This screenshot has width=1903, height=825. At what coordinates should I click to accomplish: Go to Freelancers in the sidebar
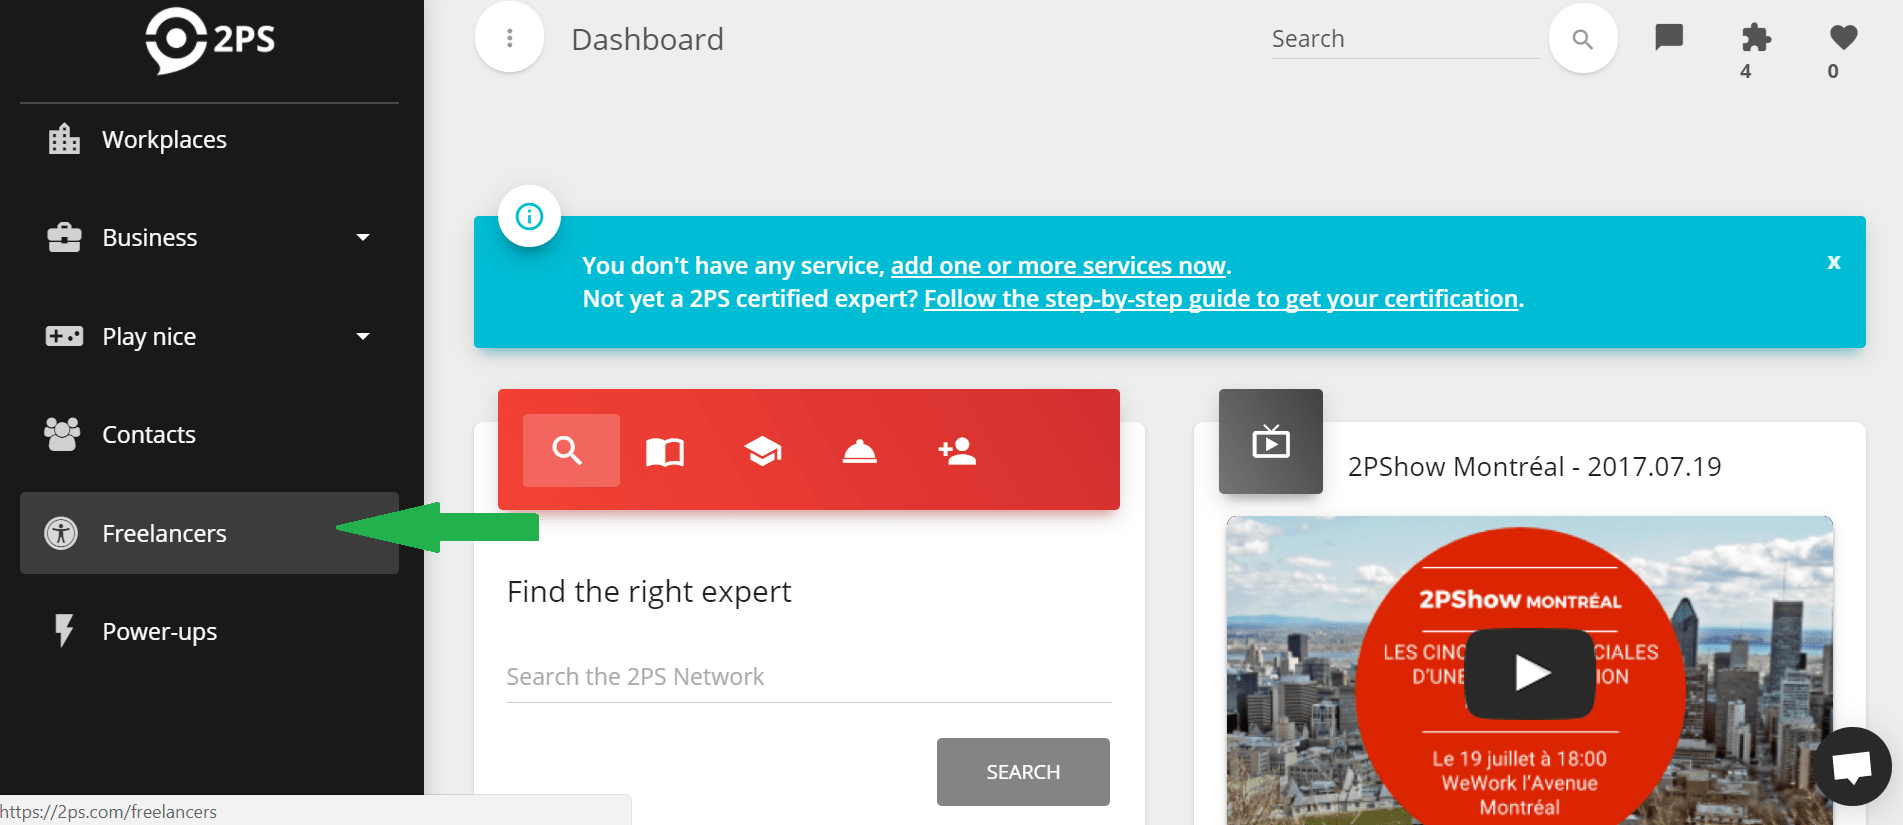(x=209, y=533)
